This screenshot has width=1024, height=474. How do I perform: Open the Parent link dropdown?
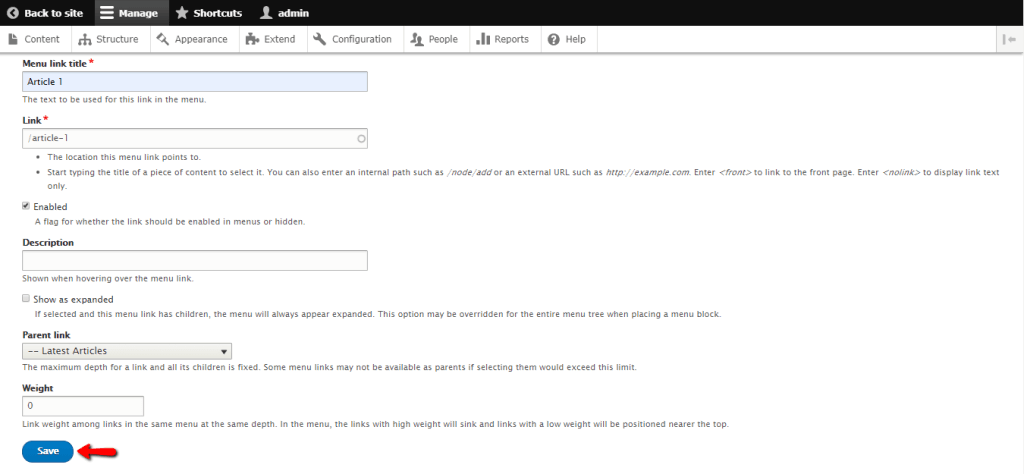click(x=127, y=351)
